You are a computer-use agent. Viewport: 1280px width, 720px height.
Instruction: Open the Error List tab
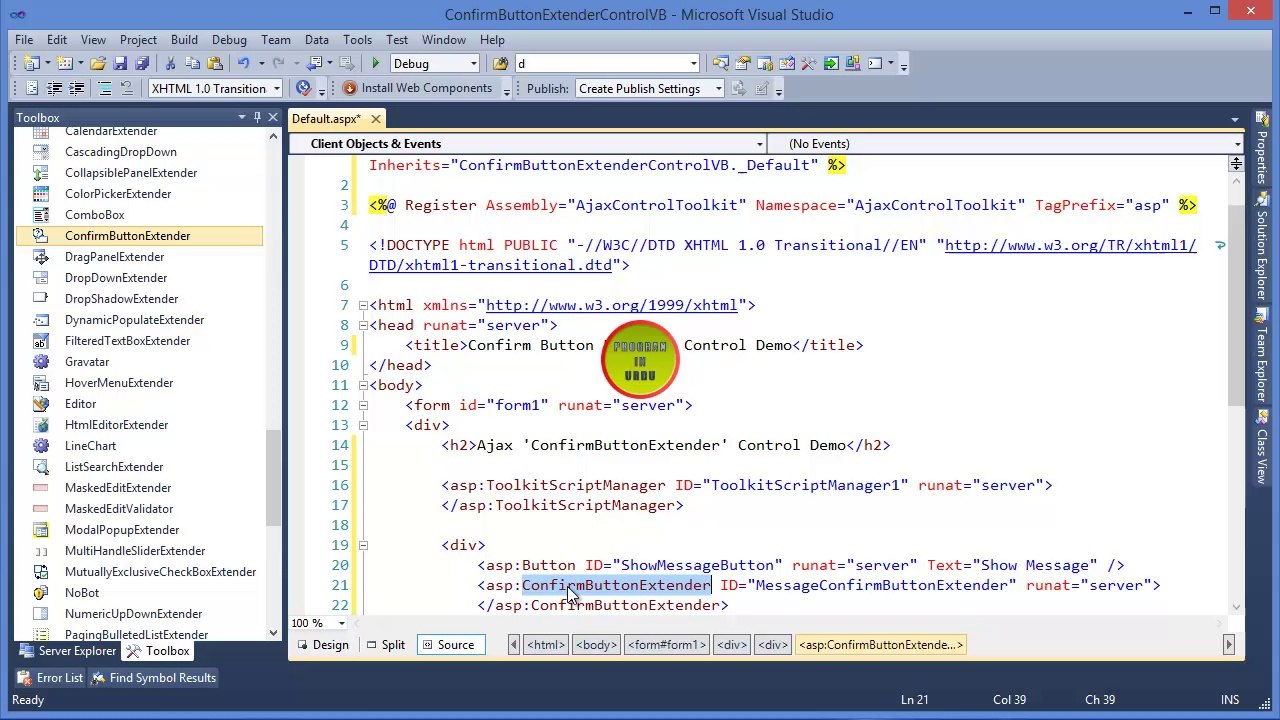[51, 678]
